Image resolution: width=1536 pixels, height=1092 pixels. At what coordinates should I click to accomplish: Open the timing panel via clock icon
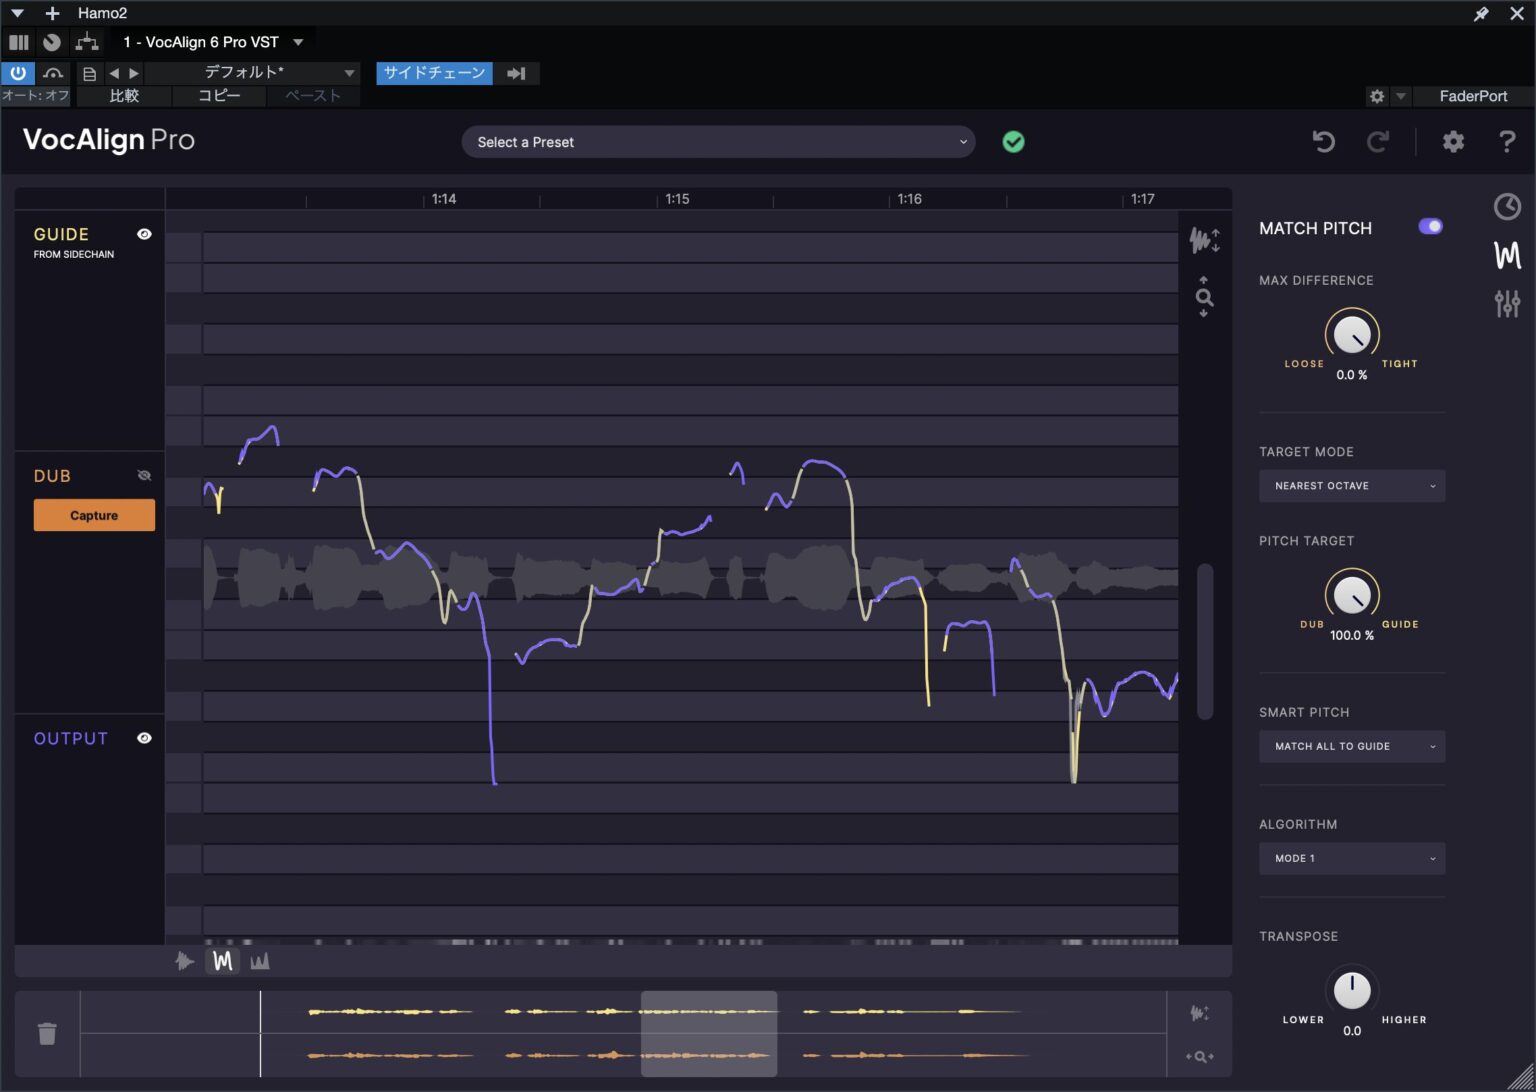tap(1506, 207)
